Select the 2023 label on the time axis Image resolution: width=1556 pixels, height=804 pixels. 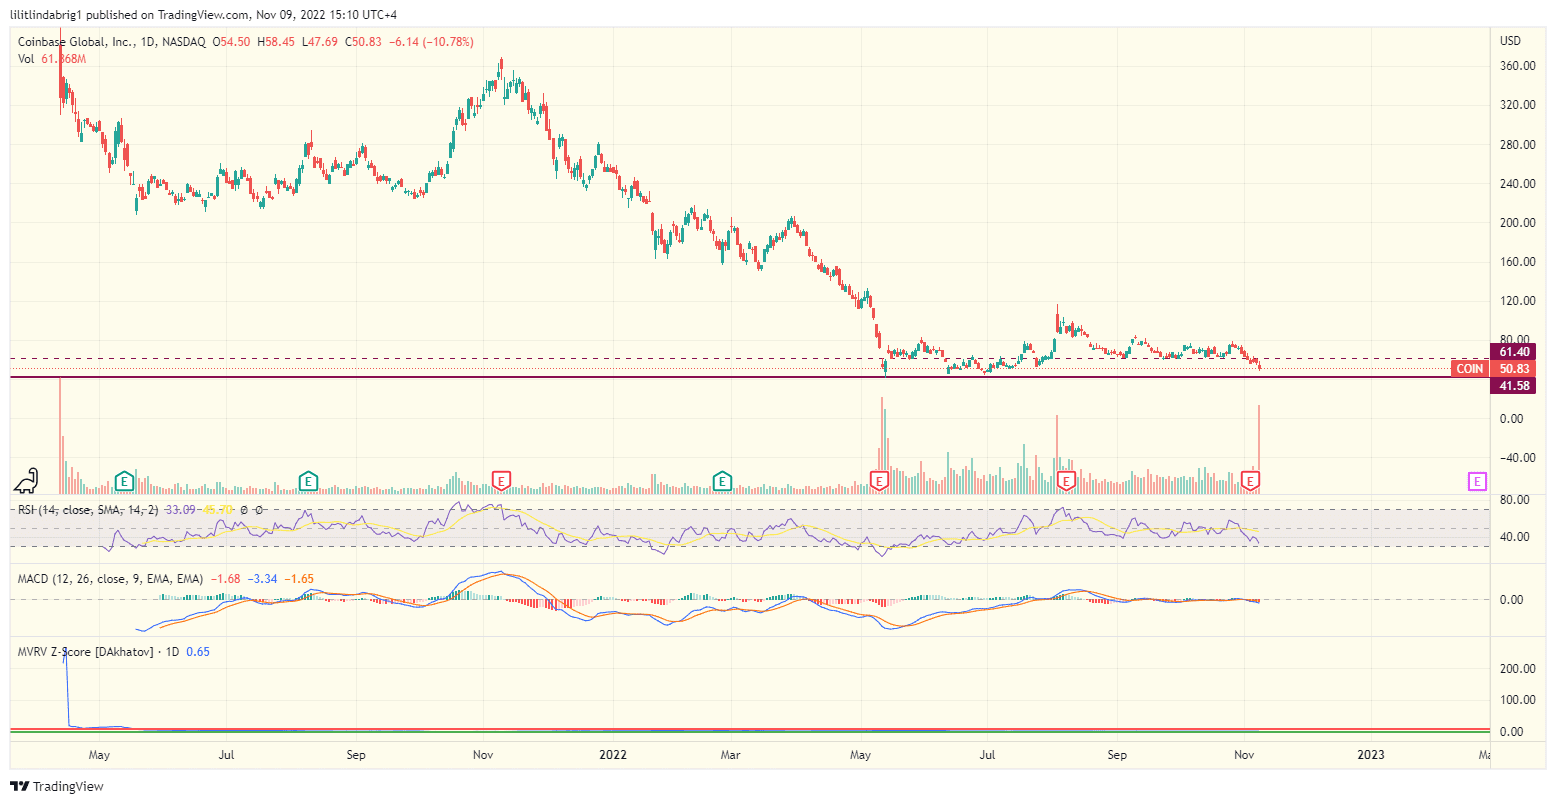coord(1371,755)
